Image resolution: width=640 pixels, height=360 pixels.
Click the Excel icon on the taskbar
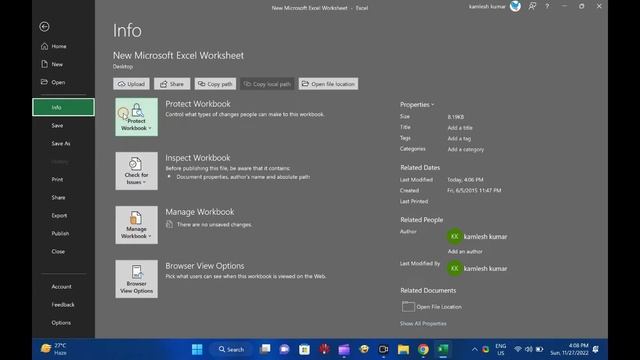point(443,349)
